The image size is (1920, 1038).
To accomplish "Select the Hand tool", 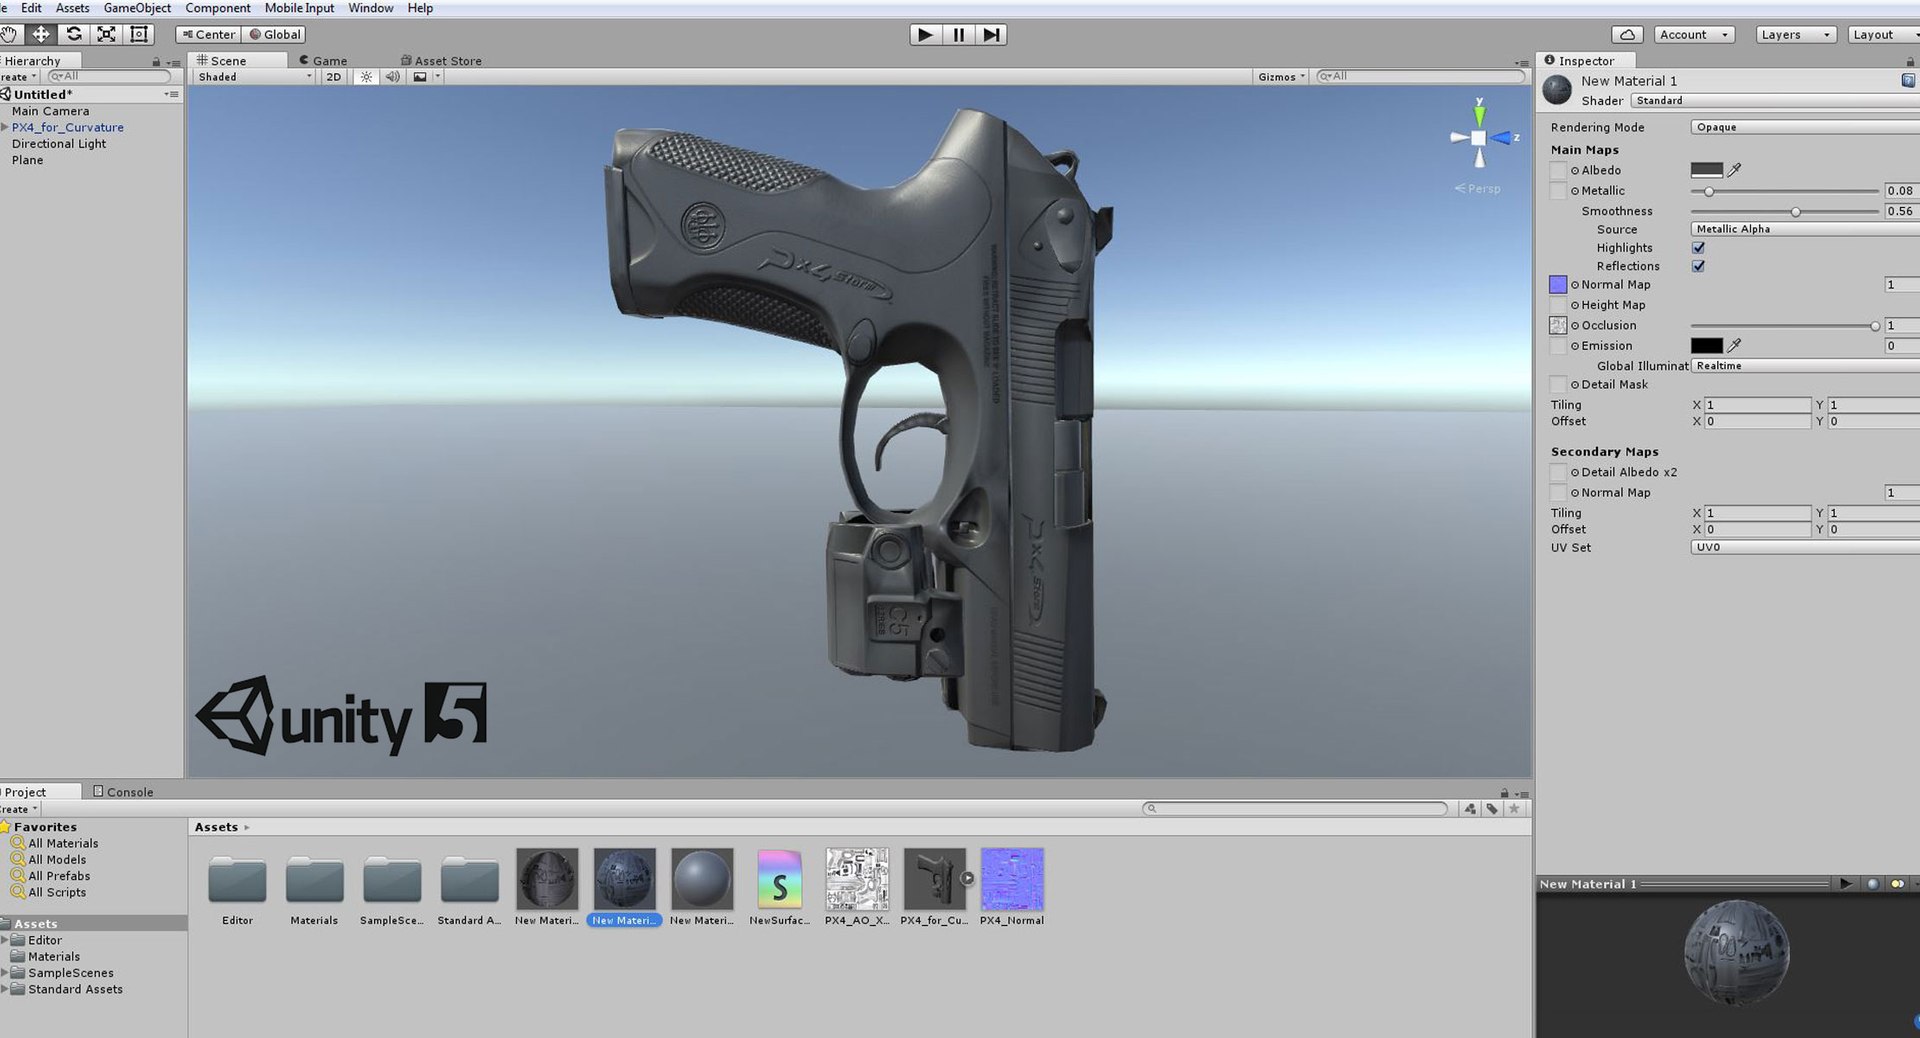I will 9,34.
